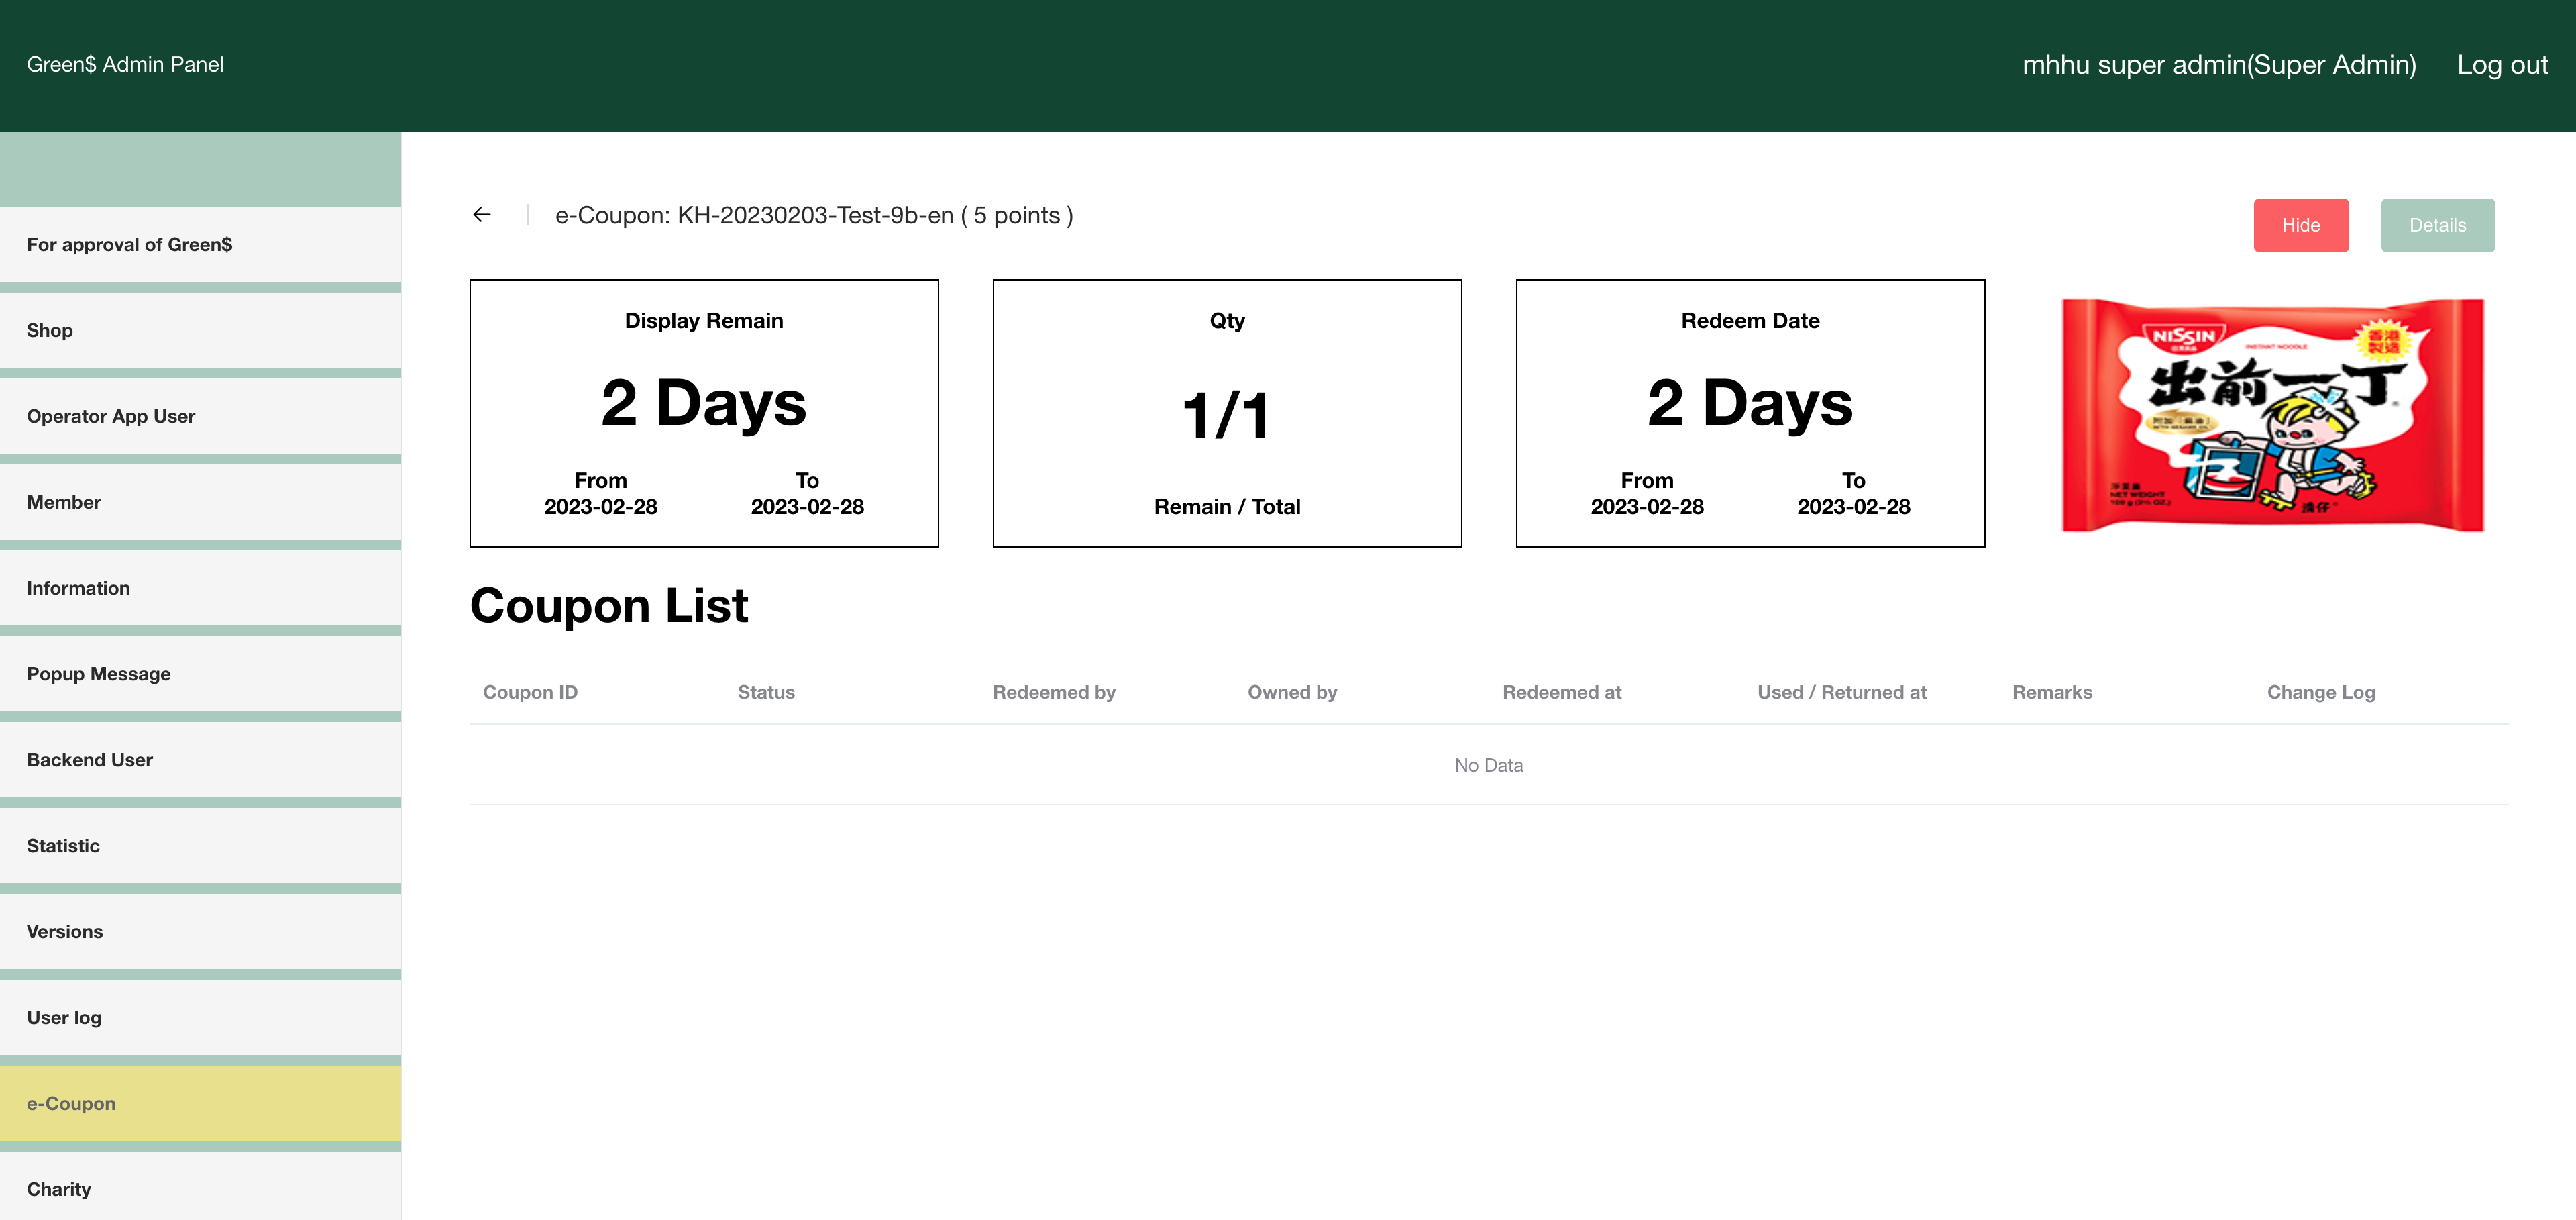Click the Coupon ID column header
The height and width of the screenshot is (1220, 2576).
click(x=530, y=692)
